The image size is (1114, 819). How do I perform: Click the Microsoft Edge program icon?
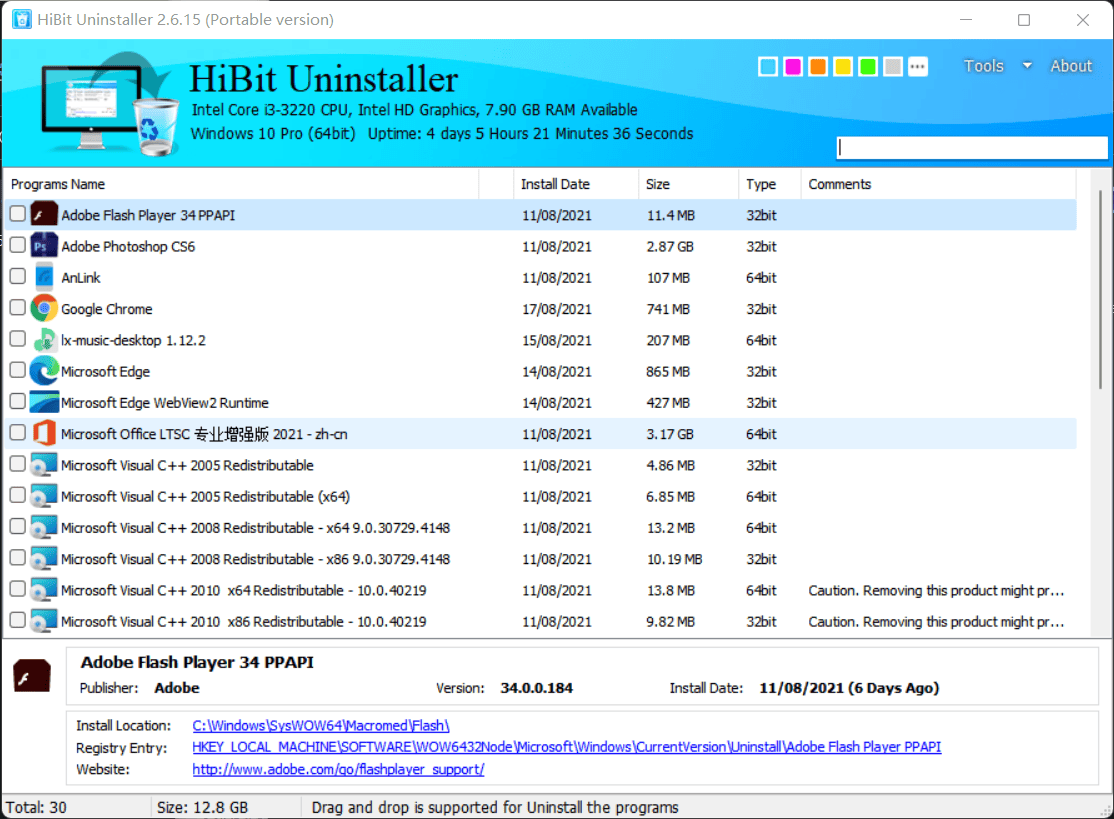(x=44, y=370)
